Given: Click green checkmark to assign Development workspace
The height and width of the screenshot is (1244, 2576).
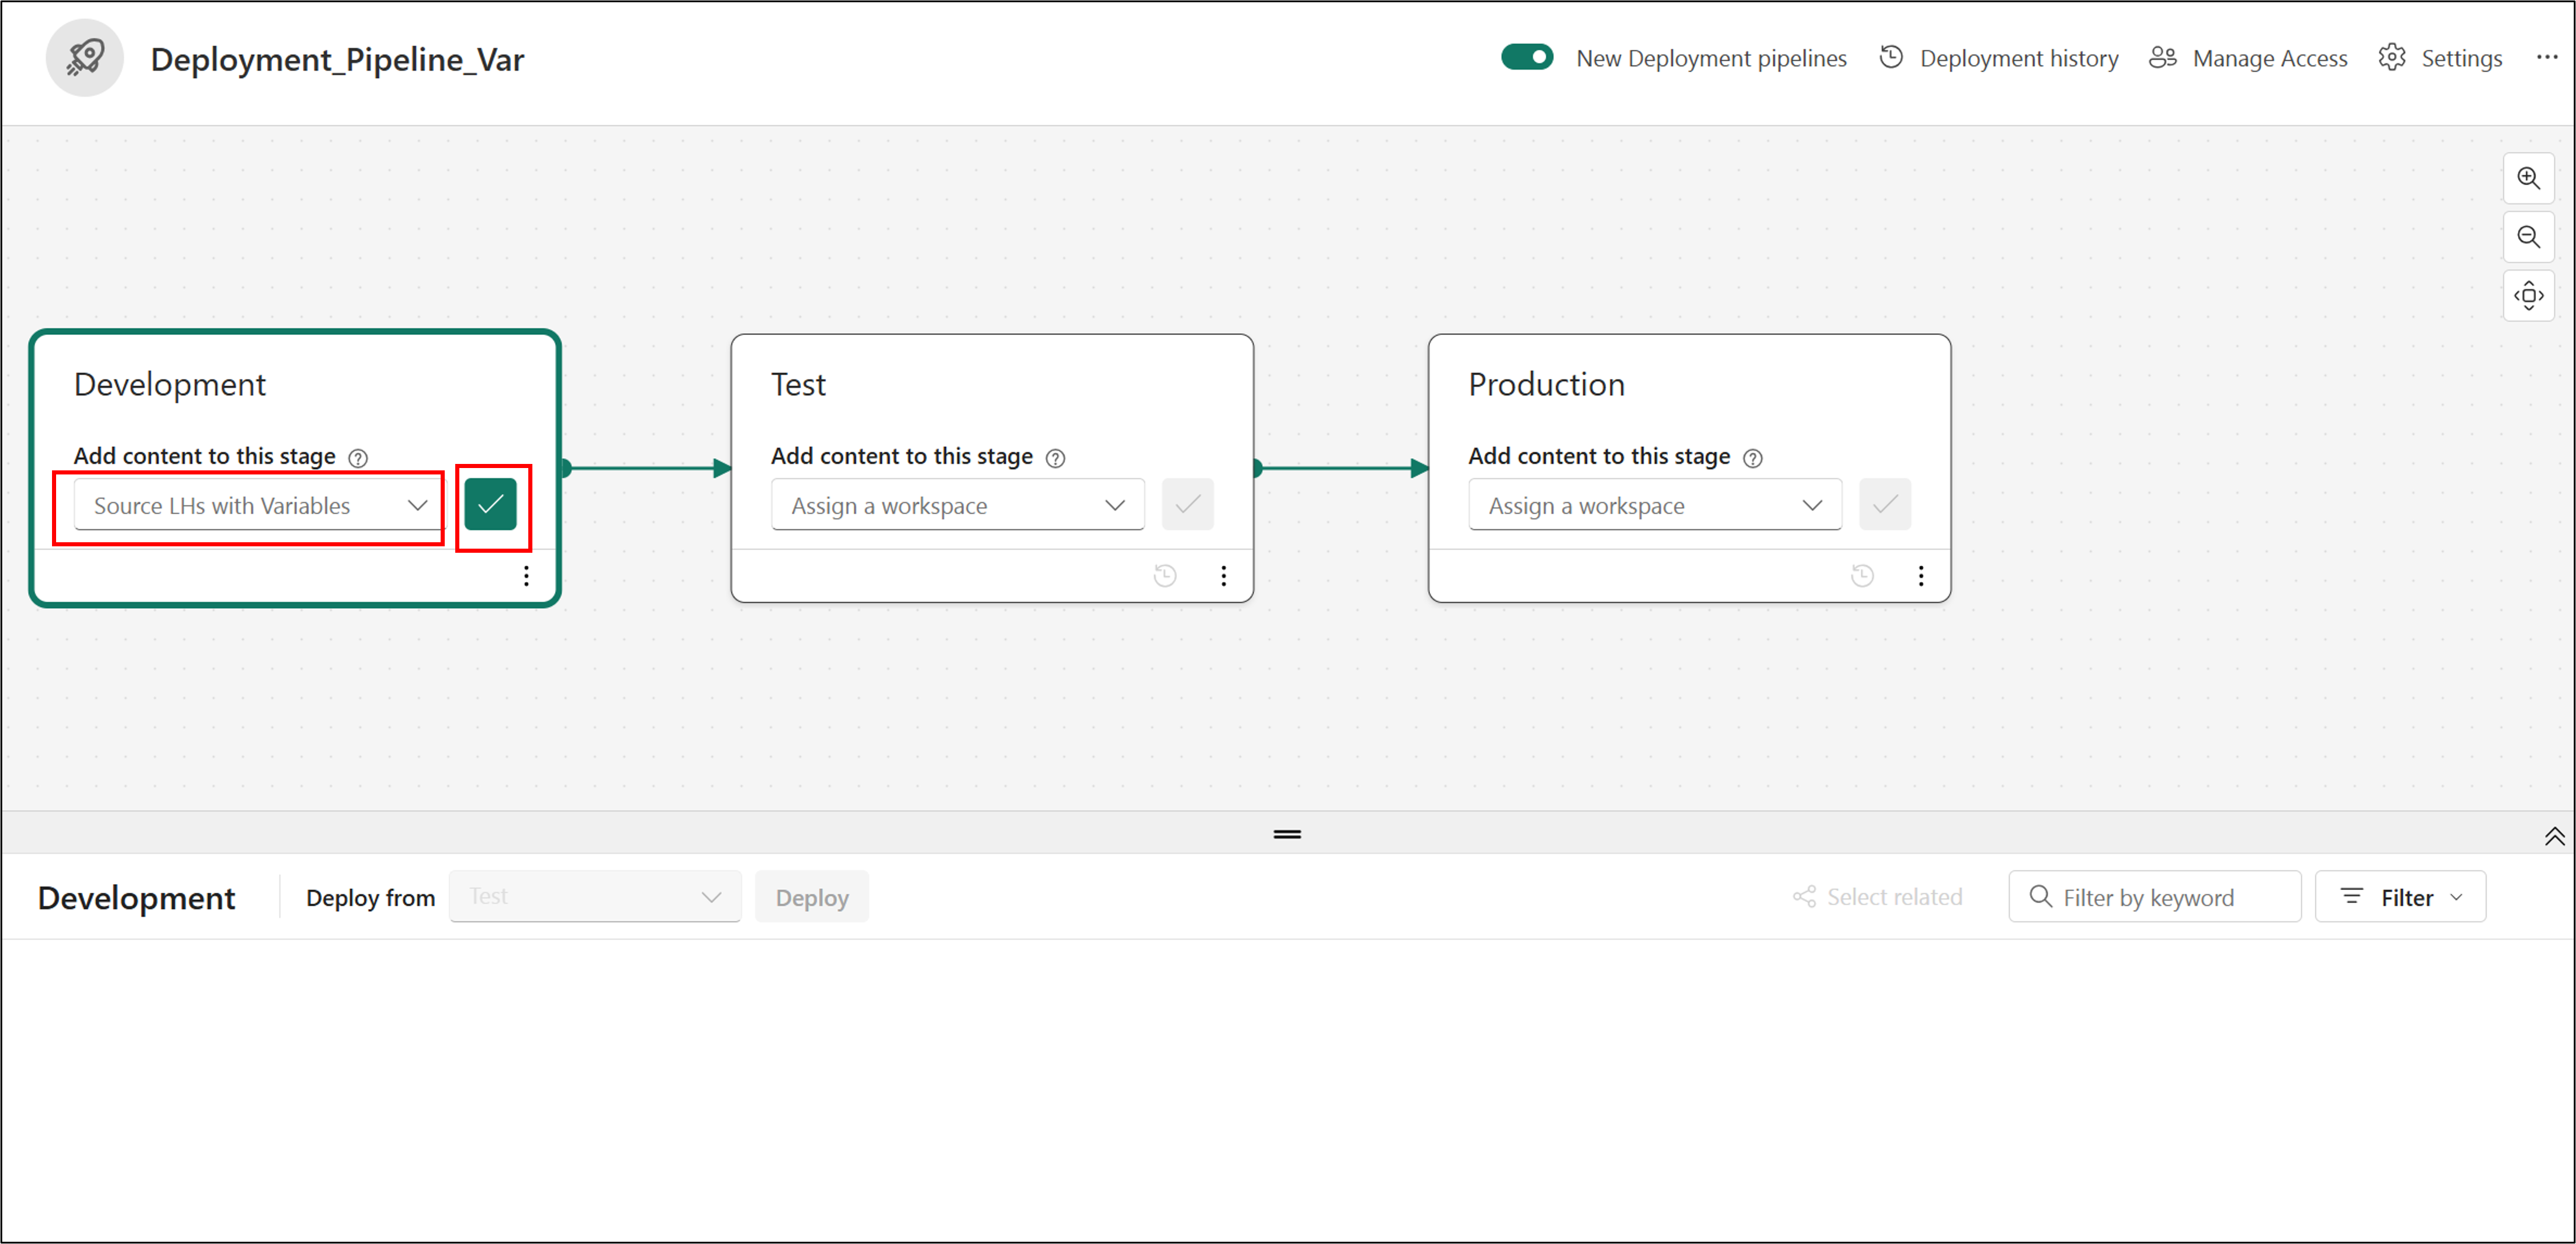Looking at the screenshot, I should point(491,505).
